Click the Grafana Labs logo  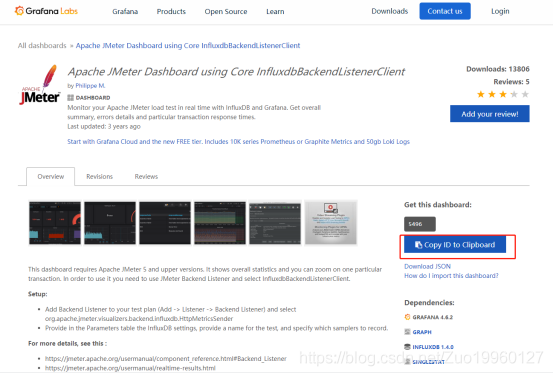46,11
